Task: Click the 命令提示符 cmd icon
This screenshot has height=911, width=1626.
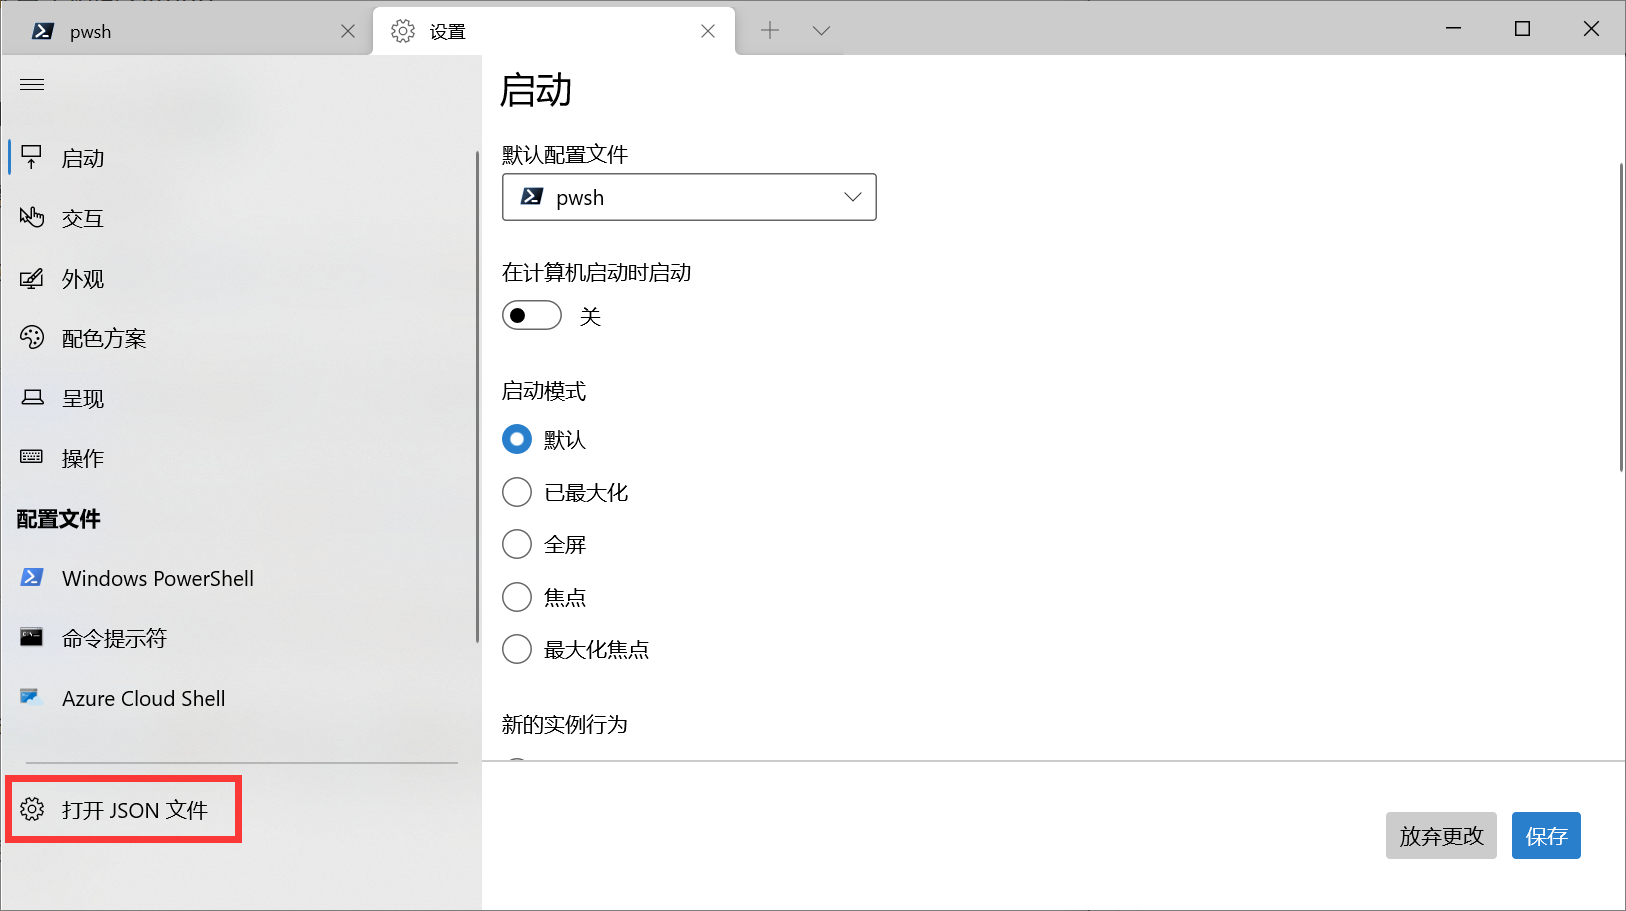Action: click(x=32, y=637)
